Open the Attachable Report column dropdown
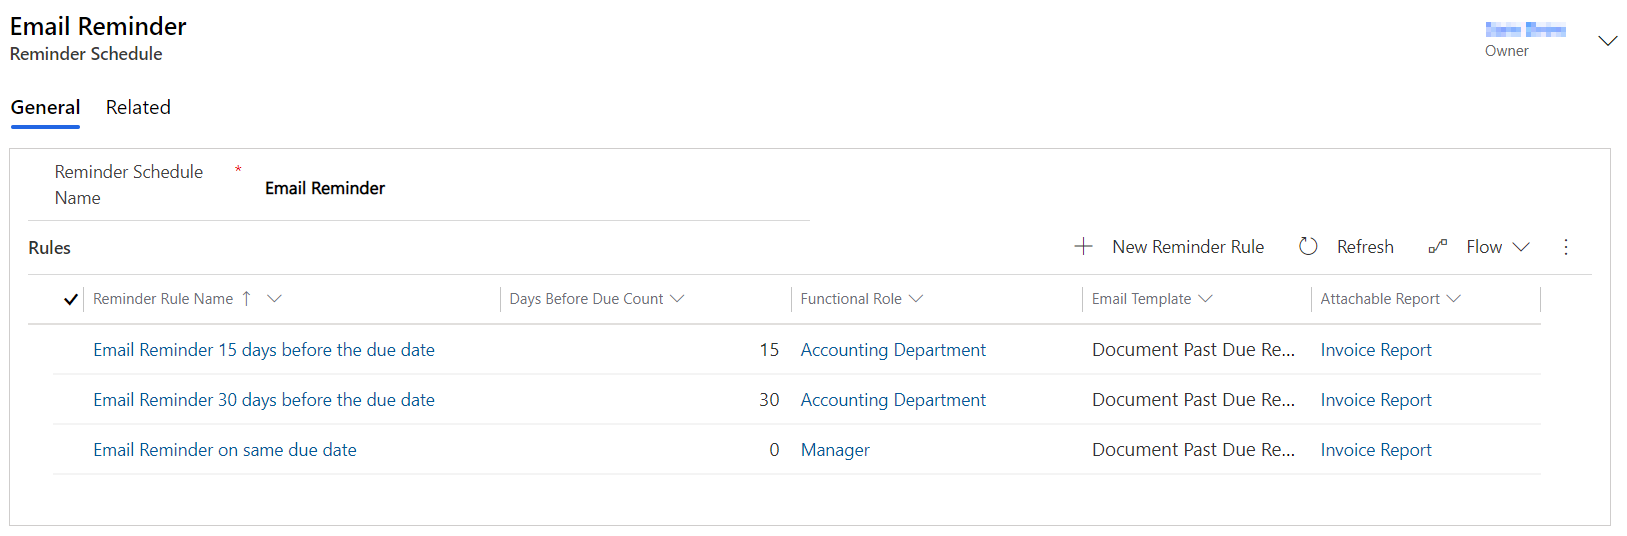The image size is (1627, 536). click(x=1454, y=298)
